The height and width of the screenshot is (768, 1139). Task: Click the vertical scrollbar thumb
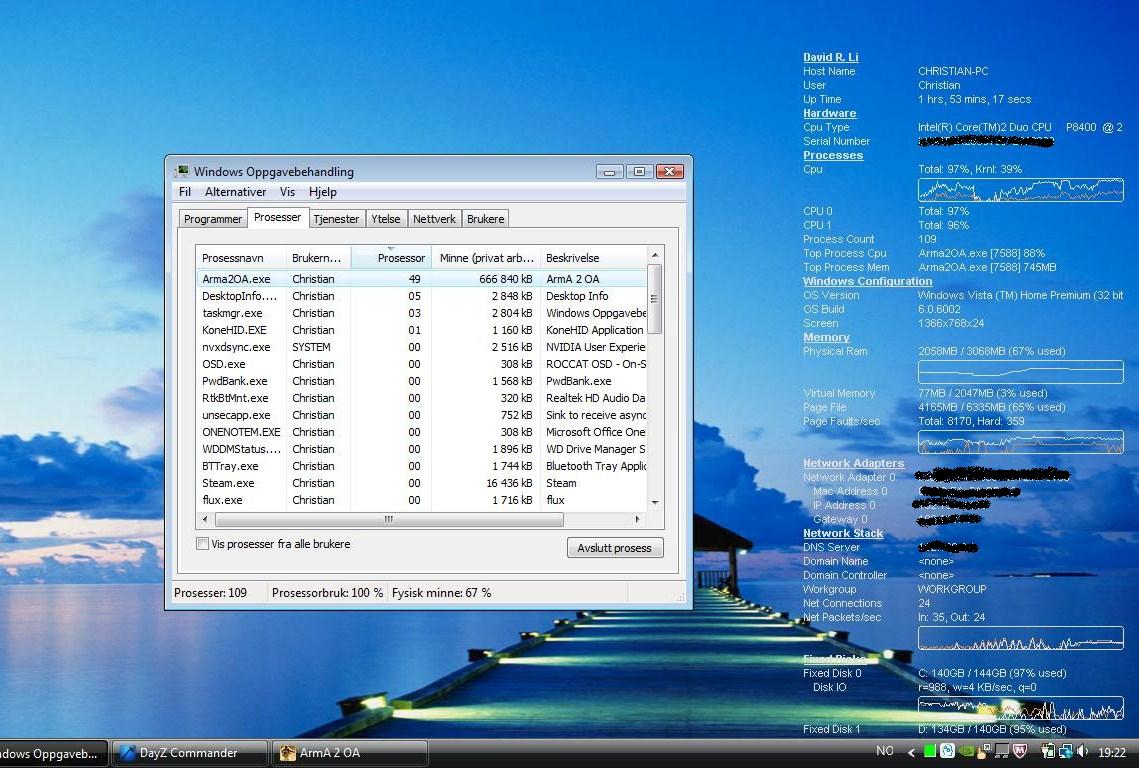pos(654,299)
